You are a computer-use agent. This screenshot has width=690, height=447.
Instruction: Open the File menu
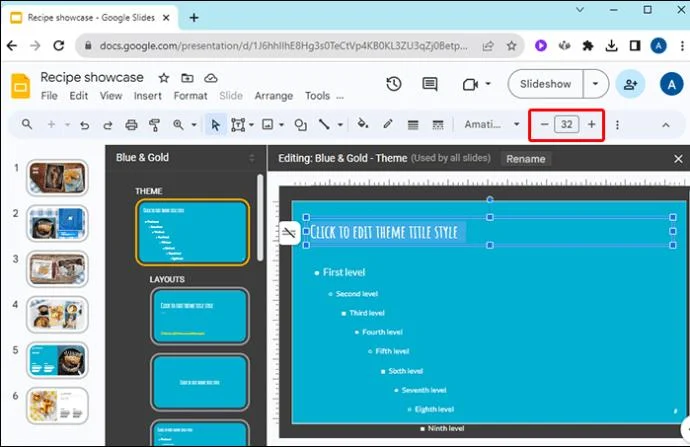(49, 95)
